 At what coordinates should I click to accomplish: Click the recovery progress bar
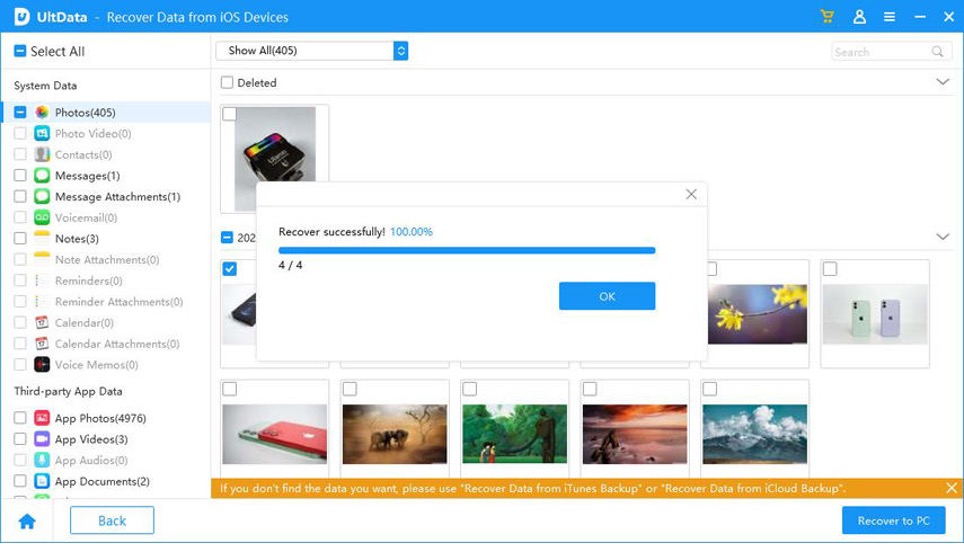click(466, 250)
